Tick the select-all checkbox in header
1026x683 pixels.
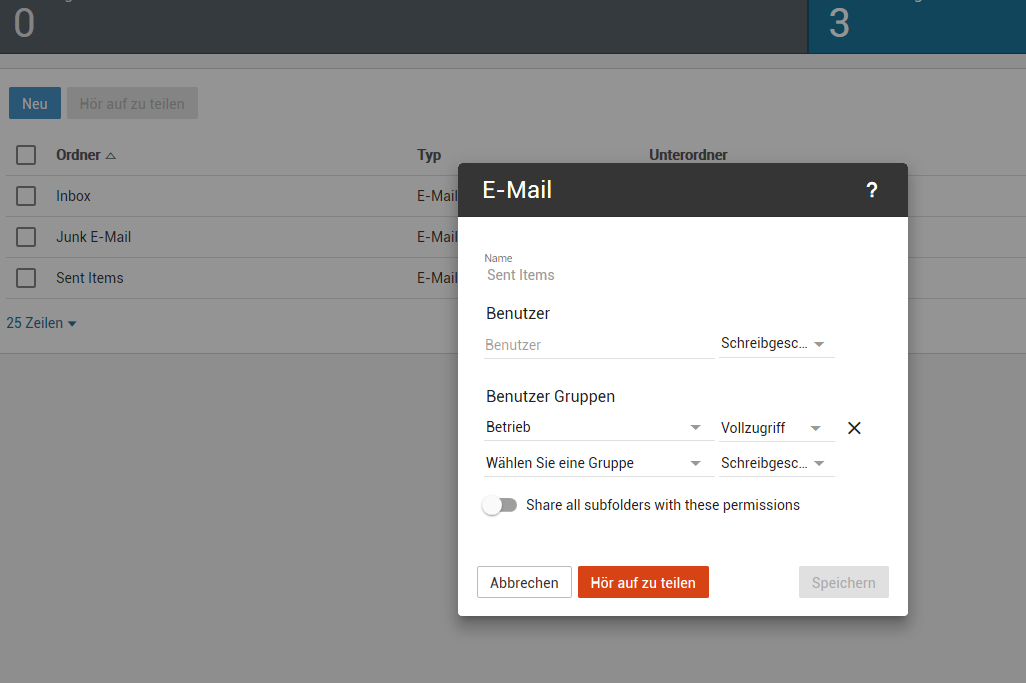tap(26, 155)
